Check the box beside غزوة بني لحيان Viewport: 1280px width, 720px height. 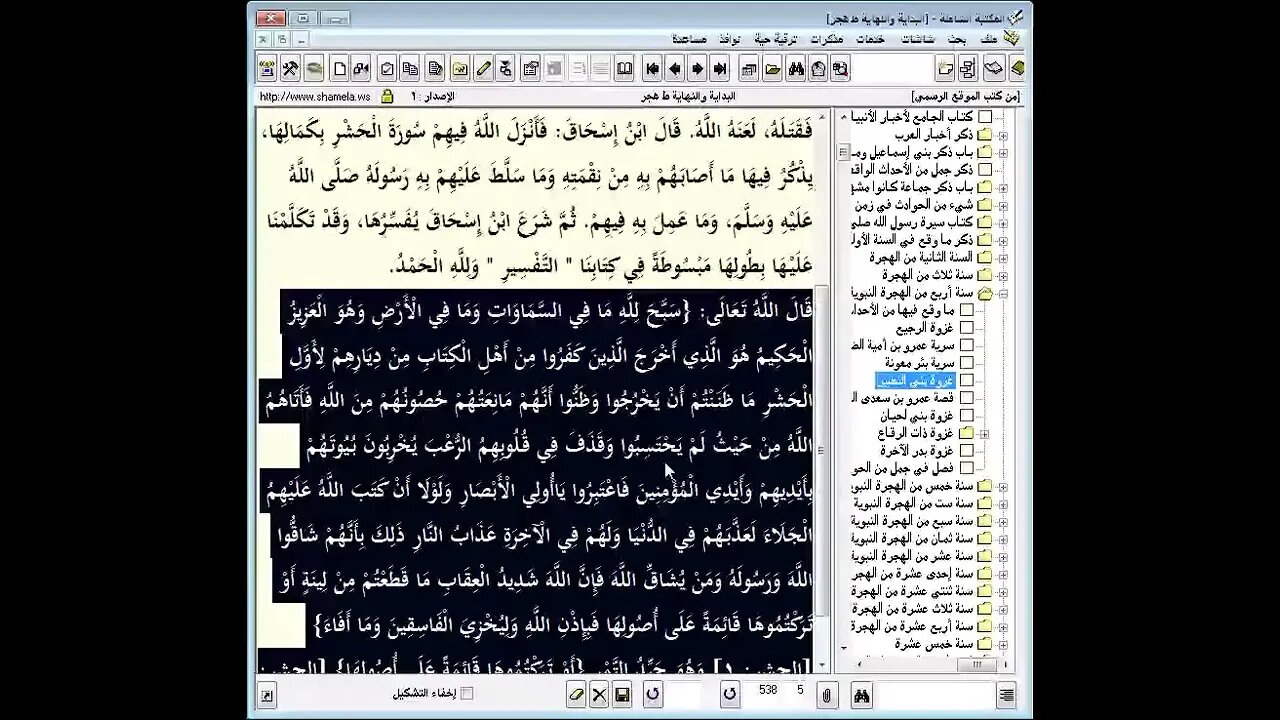tap(967, 415)
